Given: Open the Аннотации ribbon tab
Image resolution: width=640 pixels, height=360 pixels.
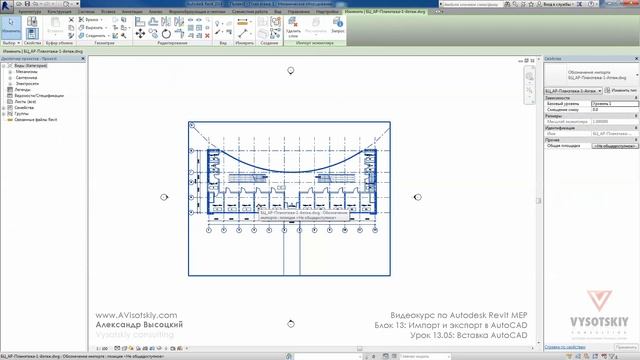Looking at the screenshot, I should (132, 12).
